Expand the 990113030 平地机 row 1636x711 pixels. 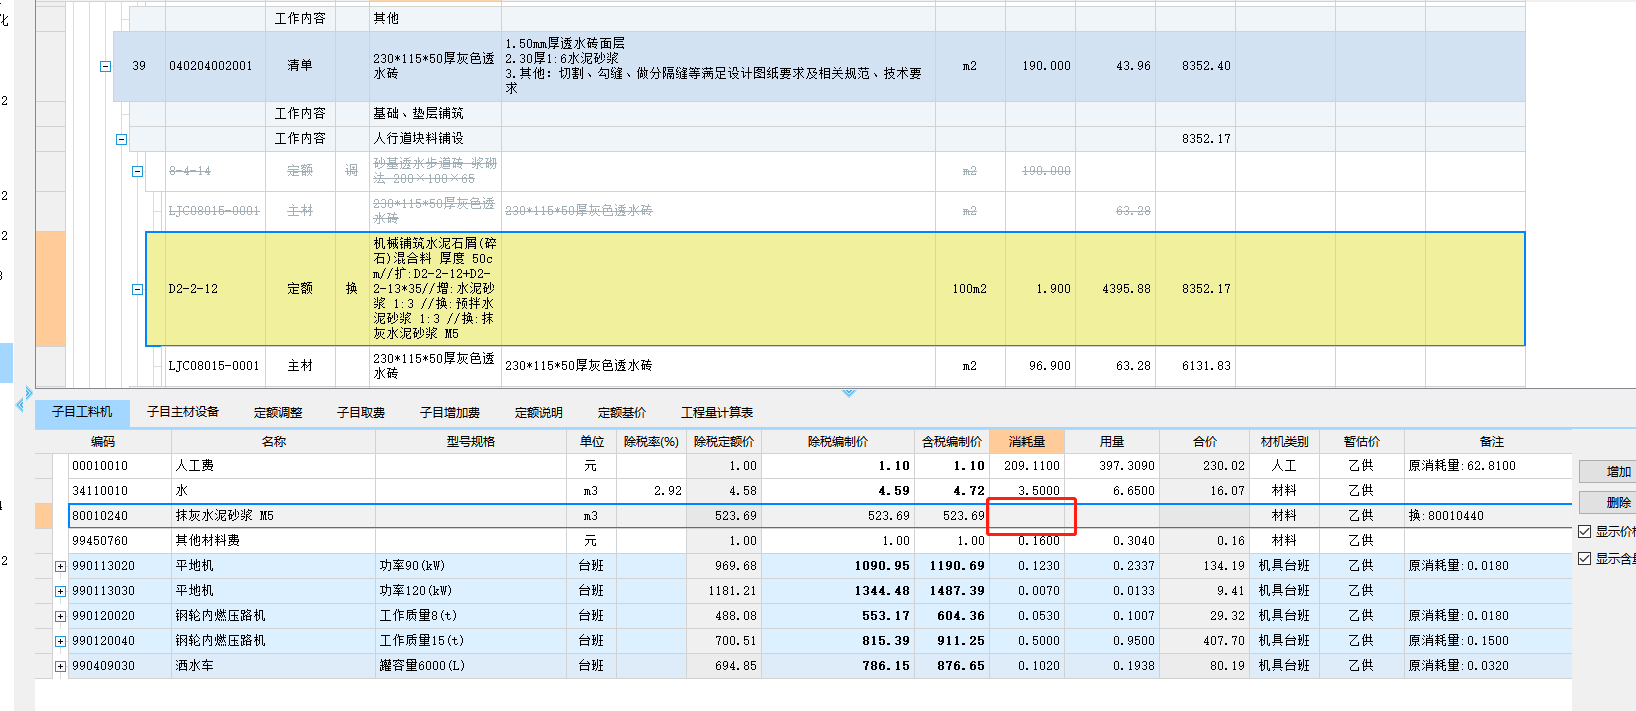tap(60, 591)
